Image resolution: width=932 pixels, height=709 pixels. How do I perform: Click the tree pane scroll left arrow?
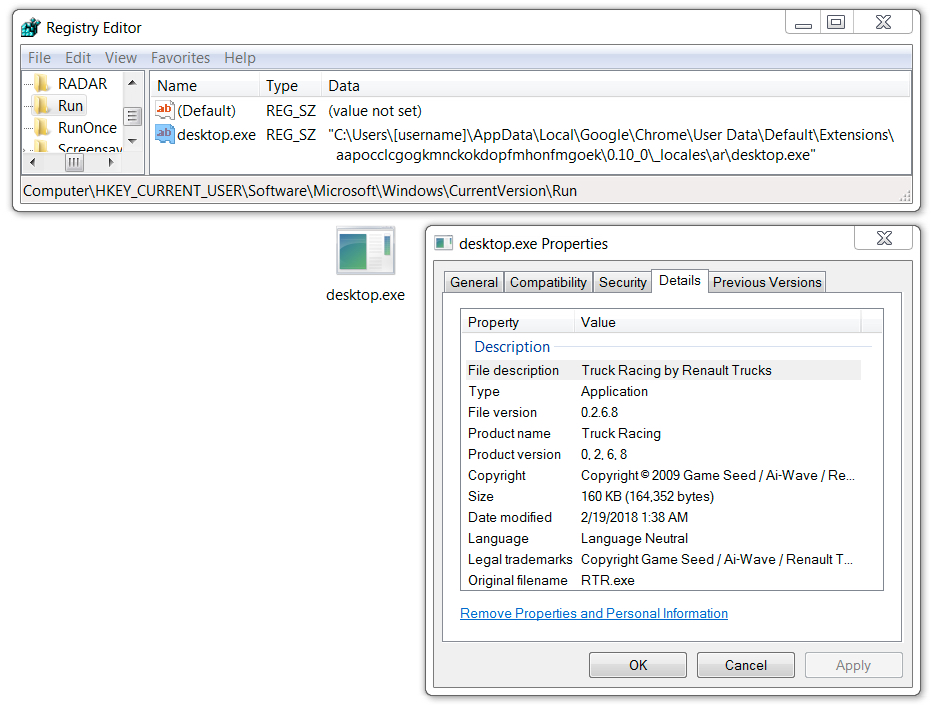[x=32, y=162]
